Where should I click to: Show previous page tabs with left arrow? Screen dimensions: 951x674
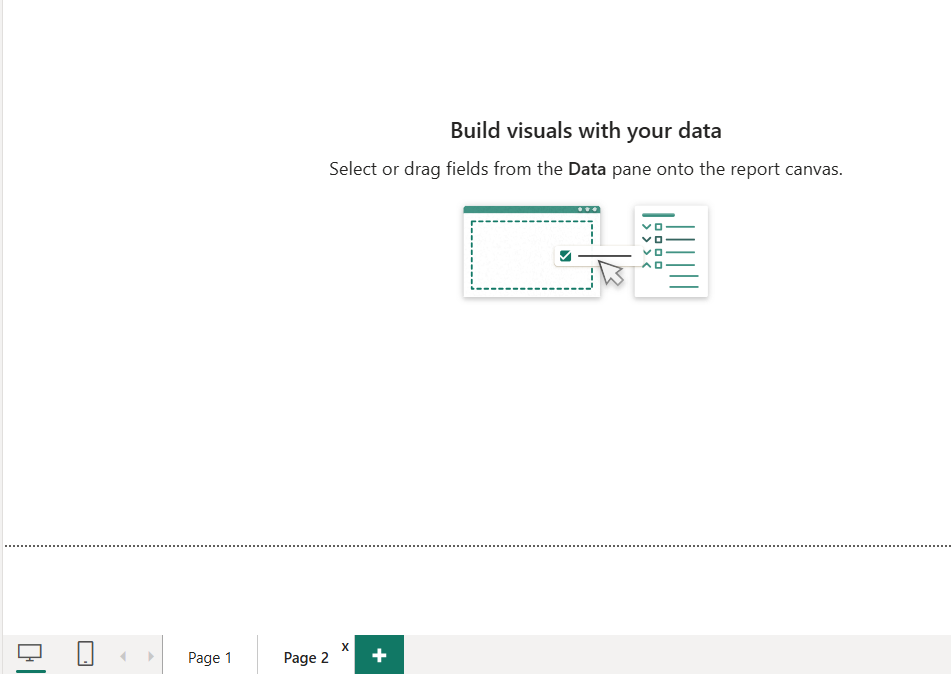[123, 656]
